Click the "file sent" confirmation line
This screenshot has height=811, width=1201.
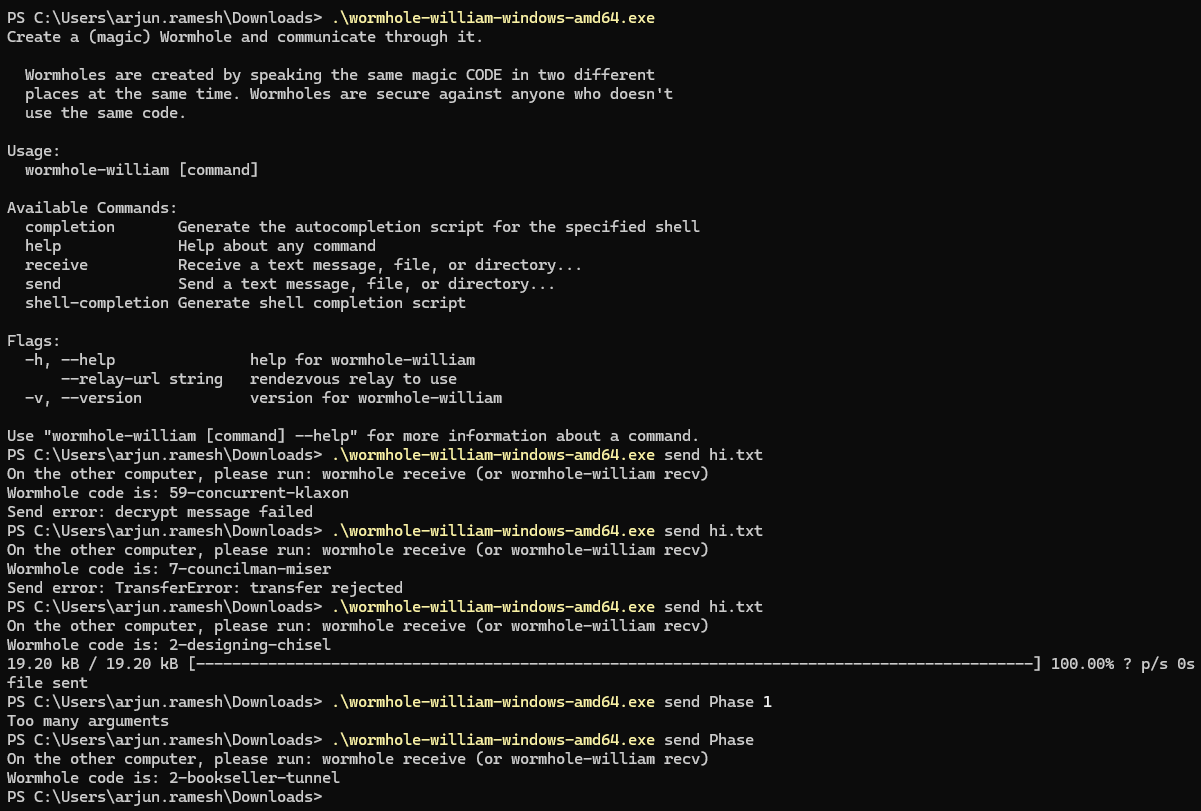click(47, 683)
